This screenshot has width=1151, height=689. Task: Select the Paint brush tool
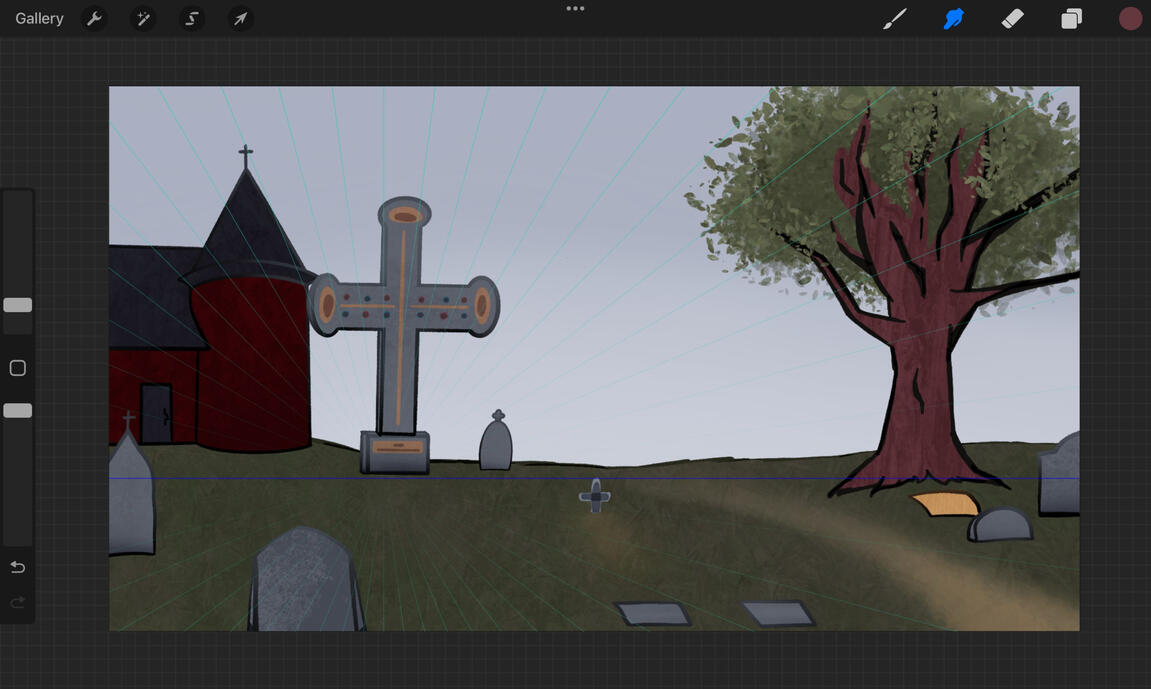click(x=895, y=19)
